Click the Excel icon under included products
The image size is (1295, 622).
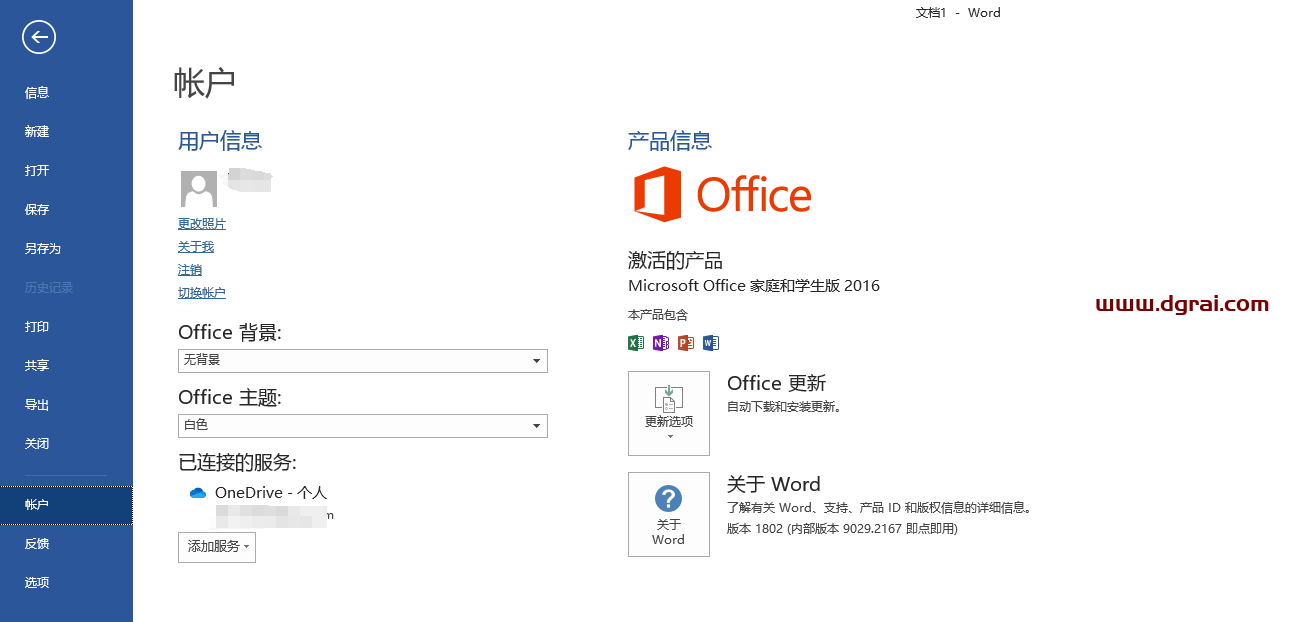coord(635,343)
